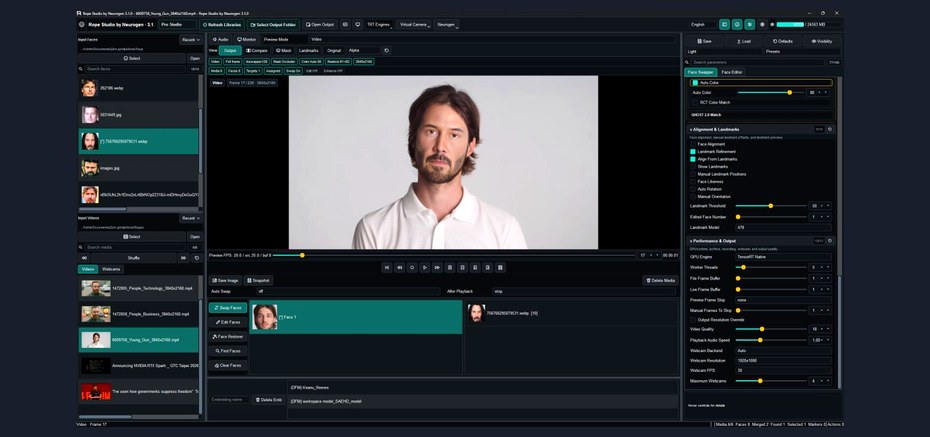Click the monitor icon next to Open Output

(x=358, y=25)
